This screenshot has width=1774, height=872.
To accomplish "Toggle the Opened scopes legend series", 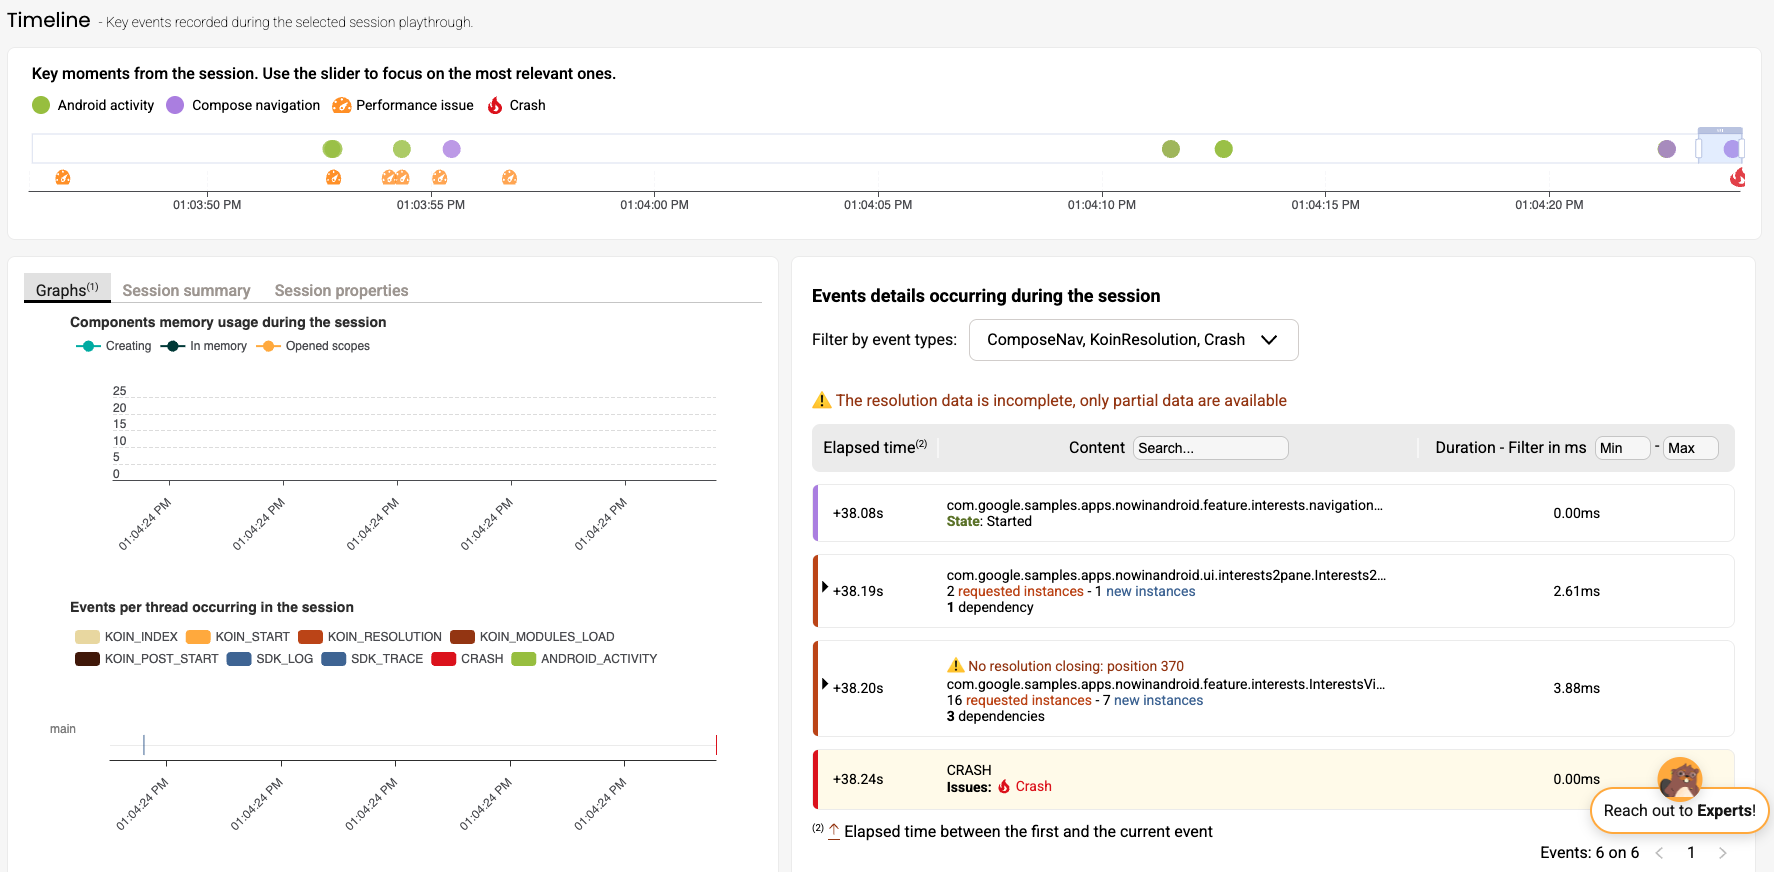I will pyautogui.click(x=313, y=346).
